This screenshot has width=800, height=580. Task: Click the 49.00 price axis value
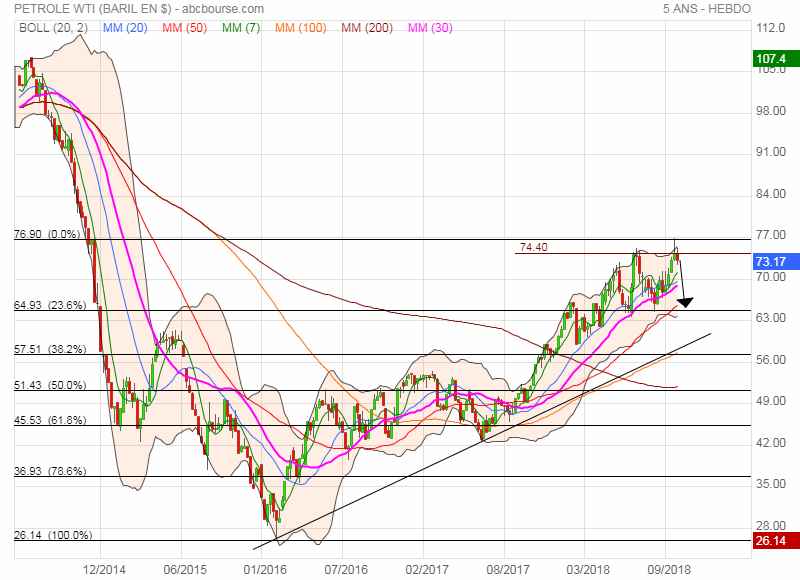pos(770,401)
